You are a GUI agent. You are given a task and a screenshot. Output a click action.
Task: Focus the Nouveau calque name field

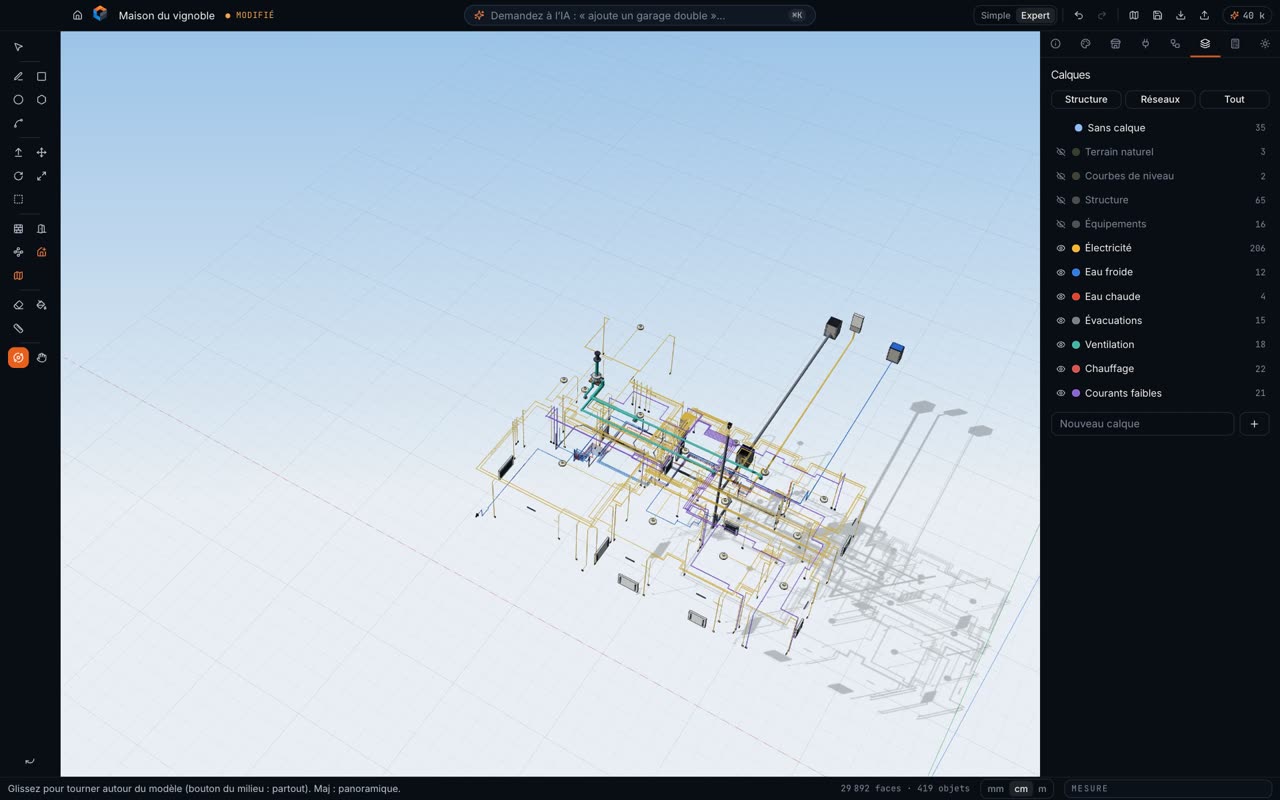[x=1142, y=424]
